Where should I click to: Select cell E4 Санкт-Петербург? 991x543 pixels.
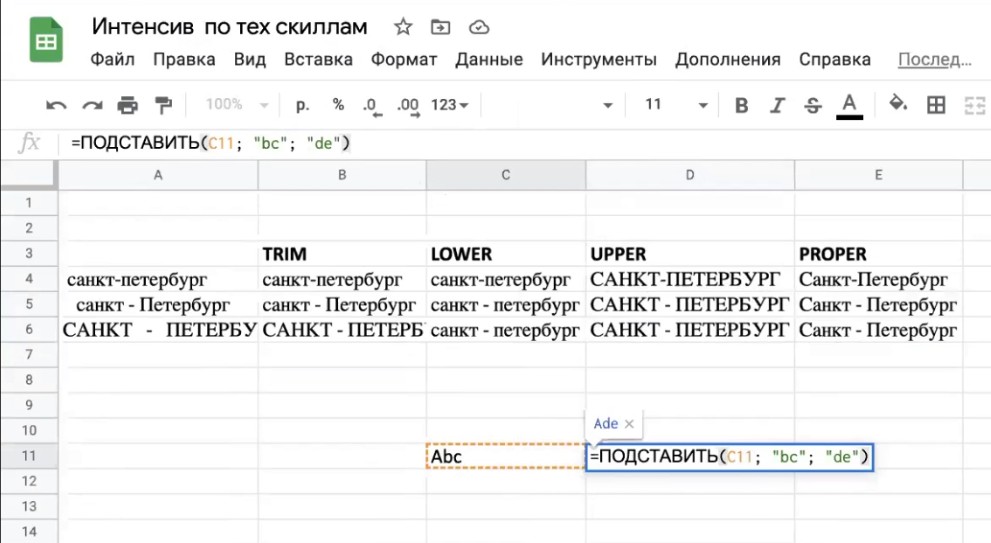879,279
